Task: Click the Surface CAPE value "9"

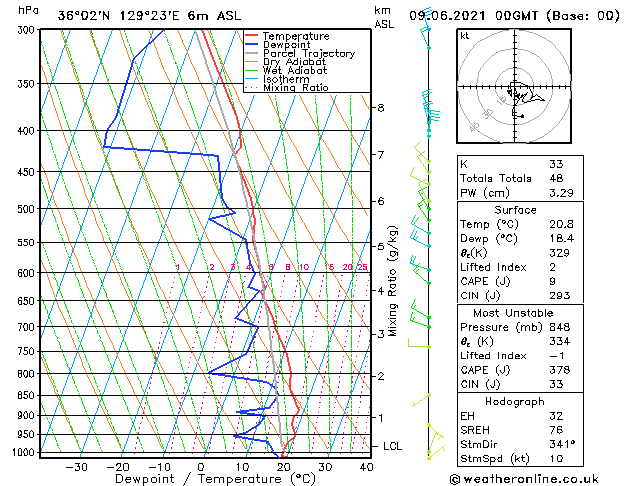Action: [x=553, y=281]
